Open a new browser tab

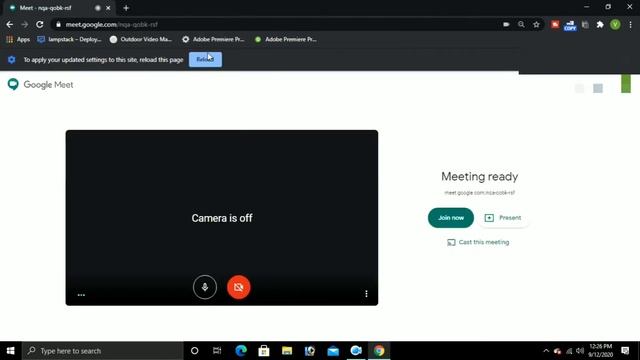tap(126, 8)
